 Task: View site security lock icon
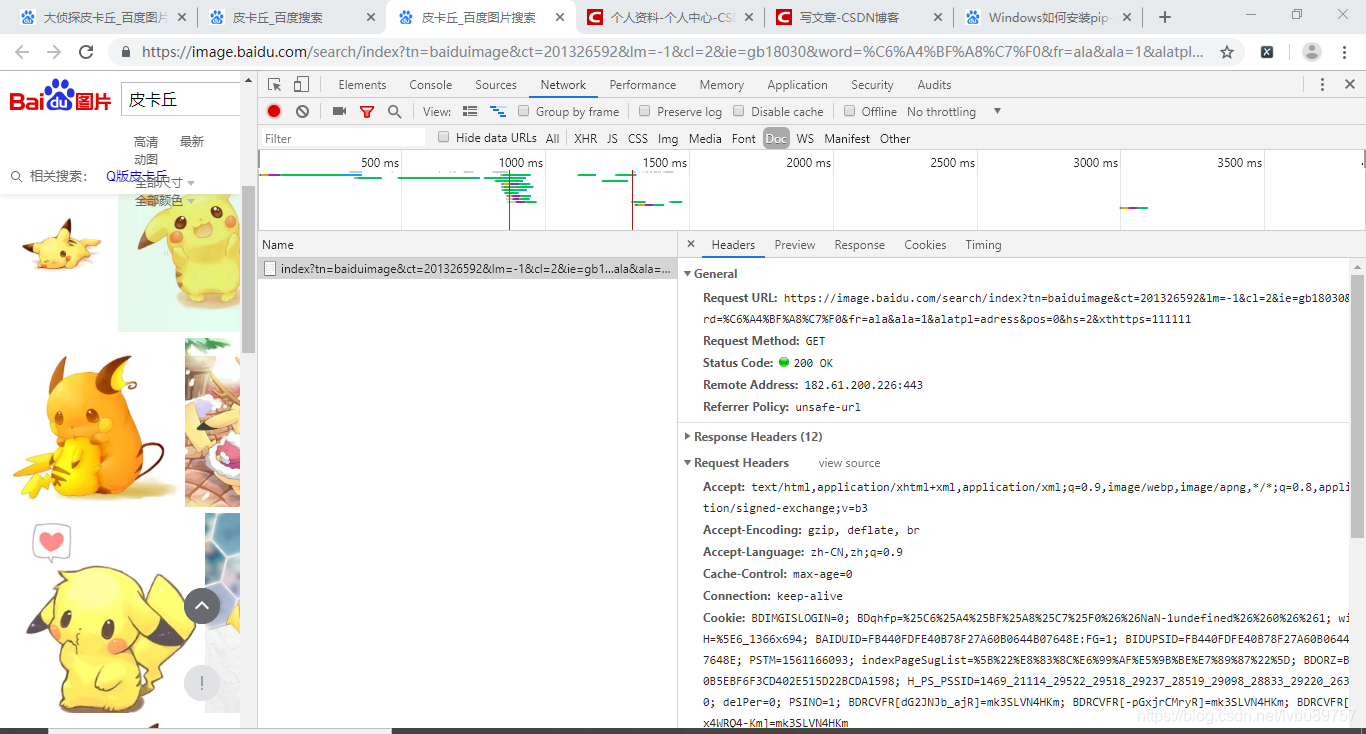tap(126, 52)
